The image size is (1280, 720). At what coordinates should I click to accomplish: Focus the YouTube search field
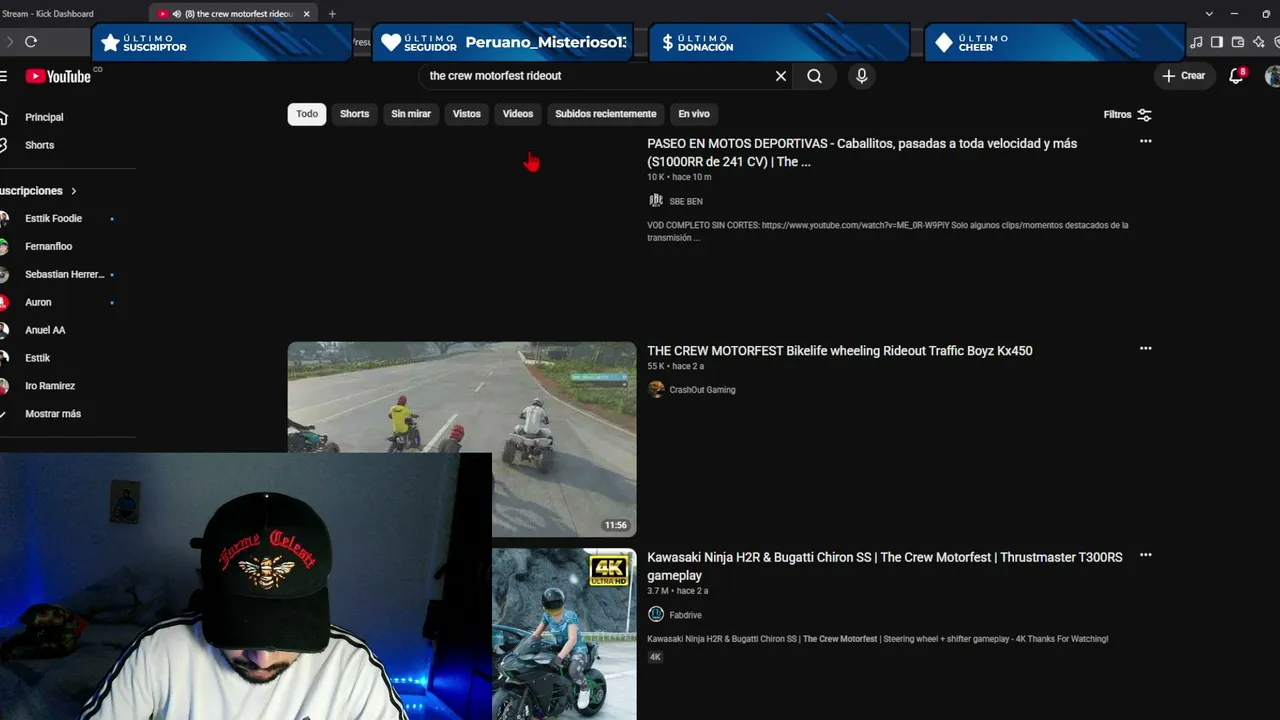[598, 76]
